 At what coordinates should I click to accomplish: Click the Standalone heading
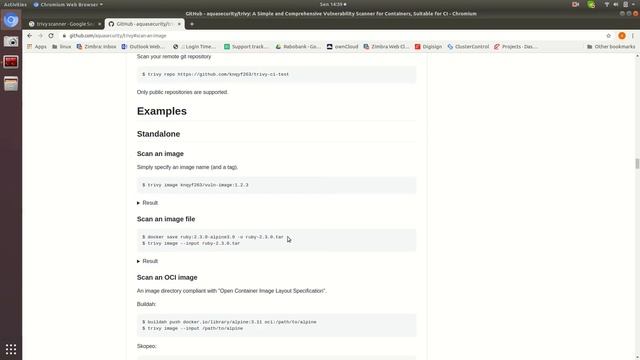(158, 134)
